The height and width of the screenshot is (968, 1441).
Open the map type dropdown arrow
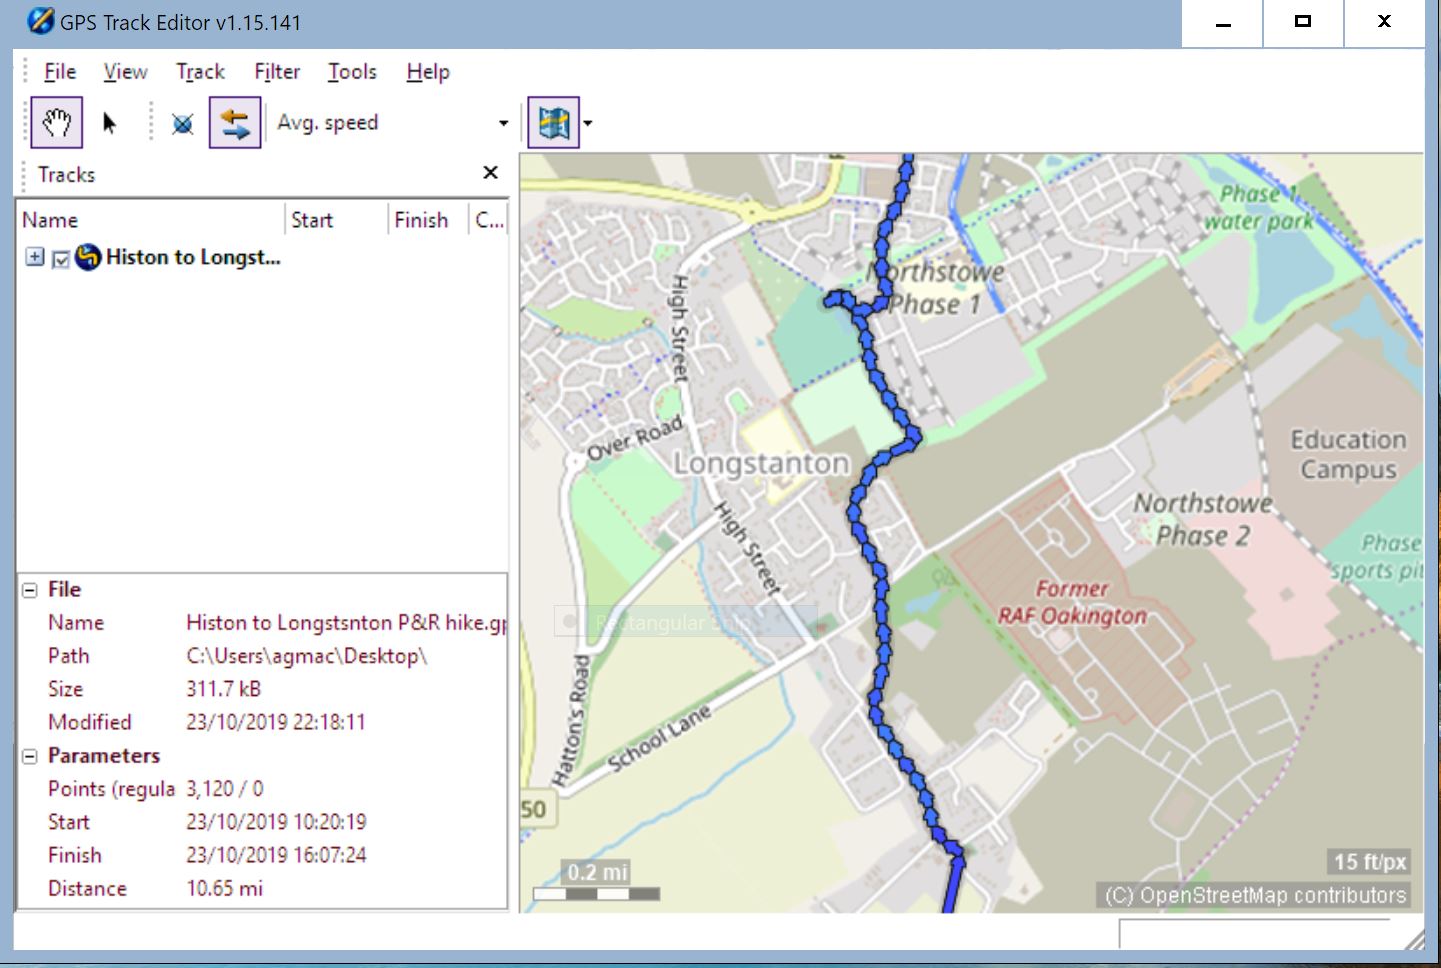coord(586,124)
